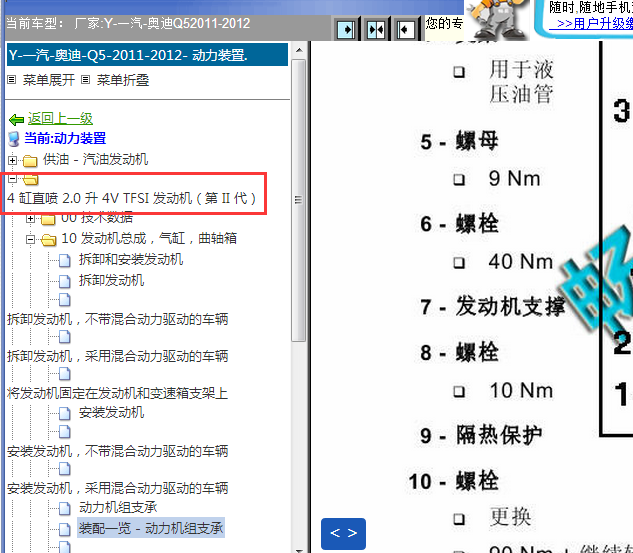Click the icon beside 菜单折叠

[x=85, y=80]
